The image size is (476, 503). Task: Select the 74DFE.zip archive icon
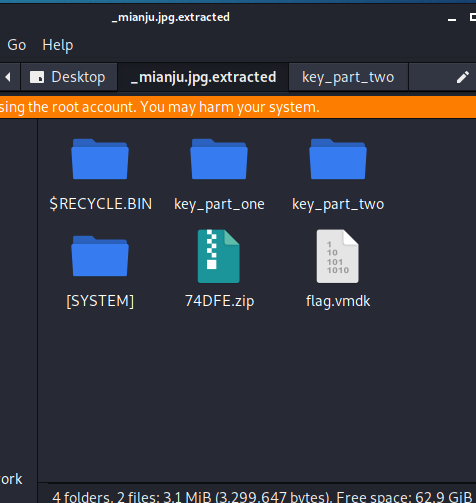[x=219, y=256]
